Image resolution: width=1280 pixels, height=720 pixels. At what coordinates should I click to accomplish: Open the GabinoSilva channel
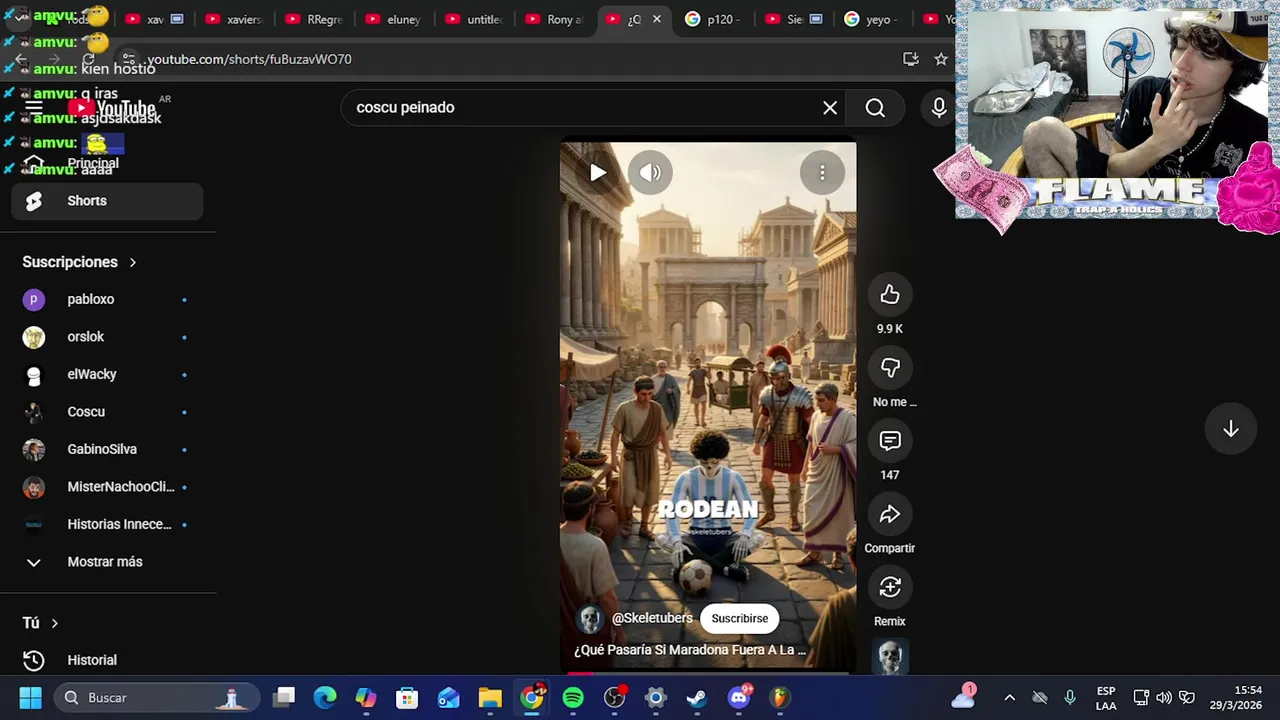coord(107,449)
